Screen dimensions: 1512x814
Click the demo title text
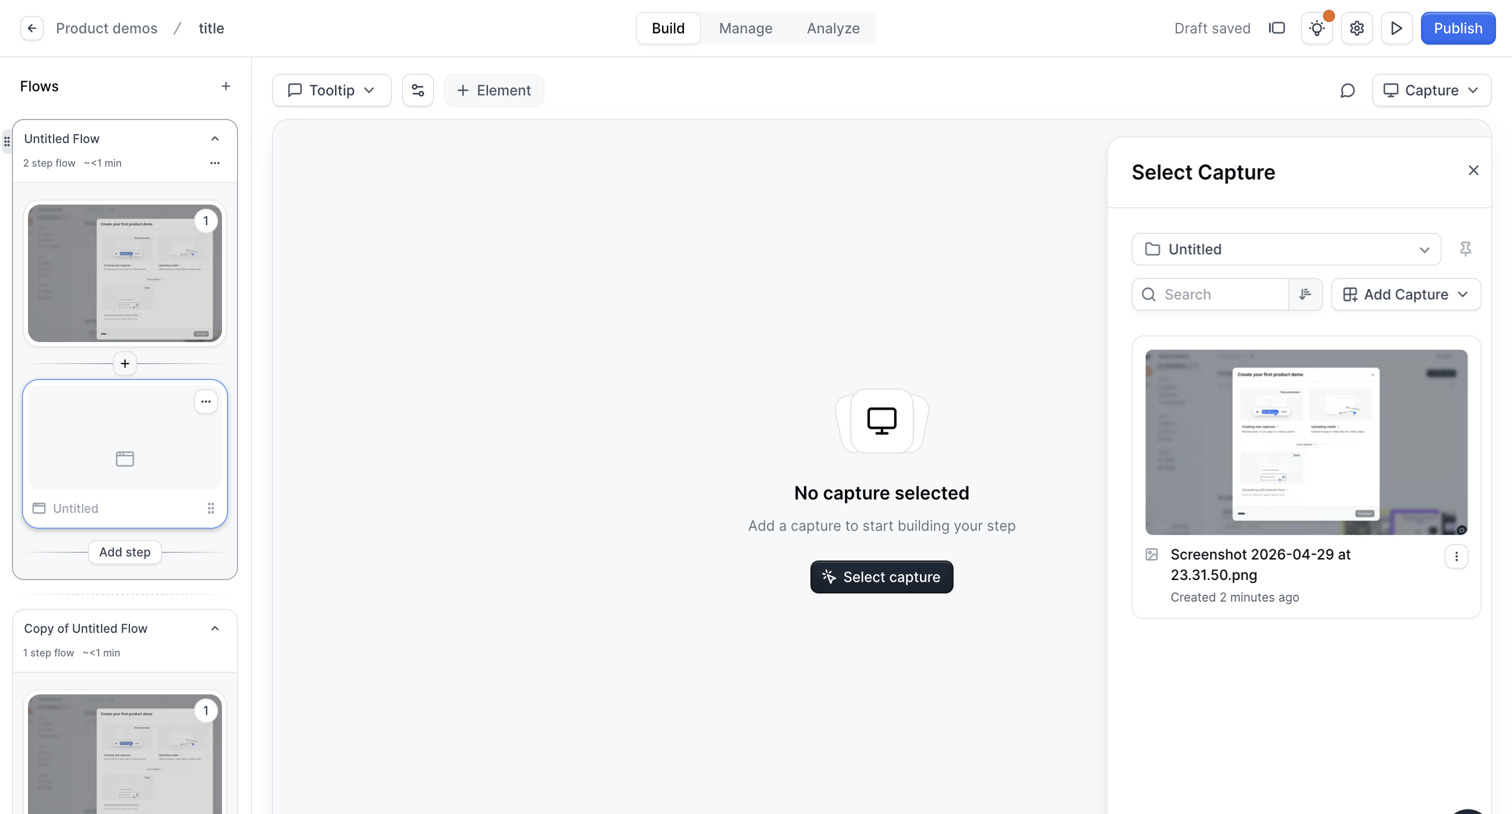pos(211,28)
